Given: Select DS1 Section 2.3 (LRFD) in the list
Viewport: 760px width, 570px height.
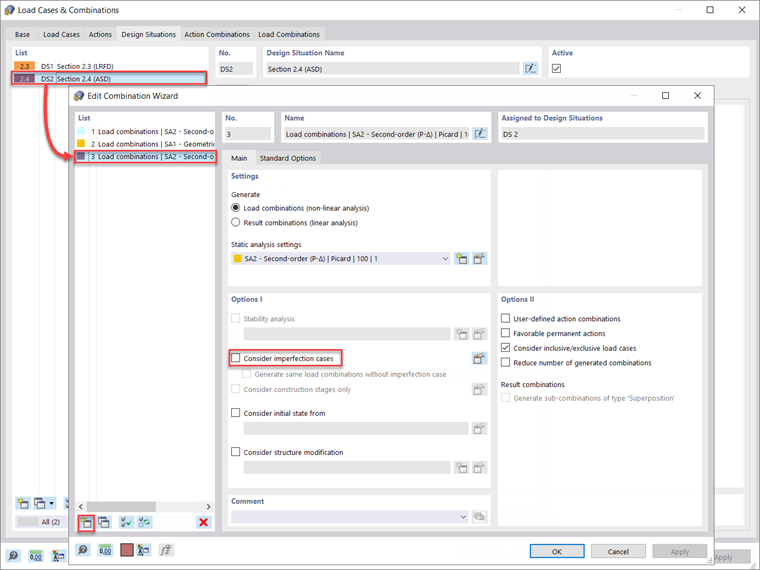Looking at the screenshot, I should tap(110, 66).
